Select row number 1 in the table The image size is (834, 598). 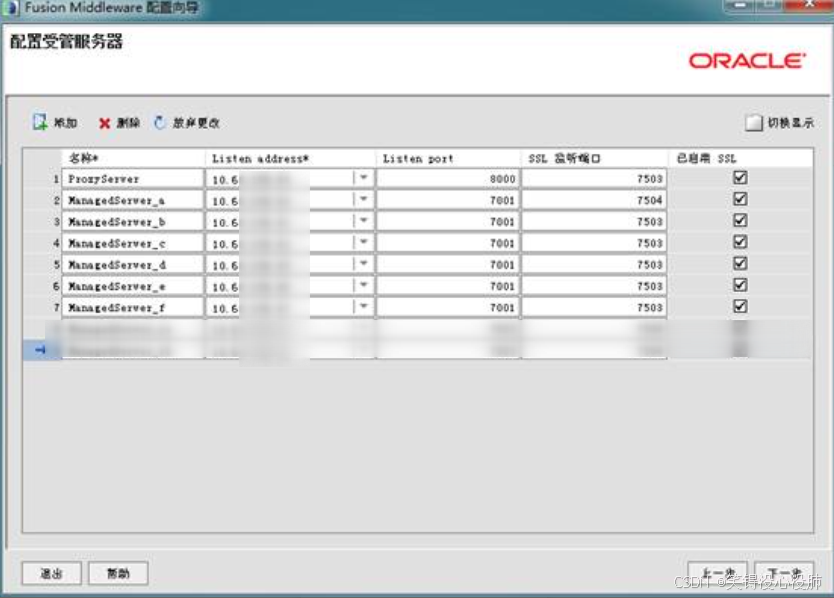point(43,179)
